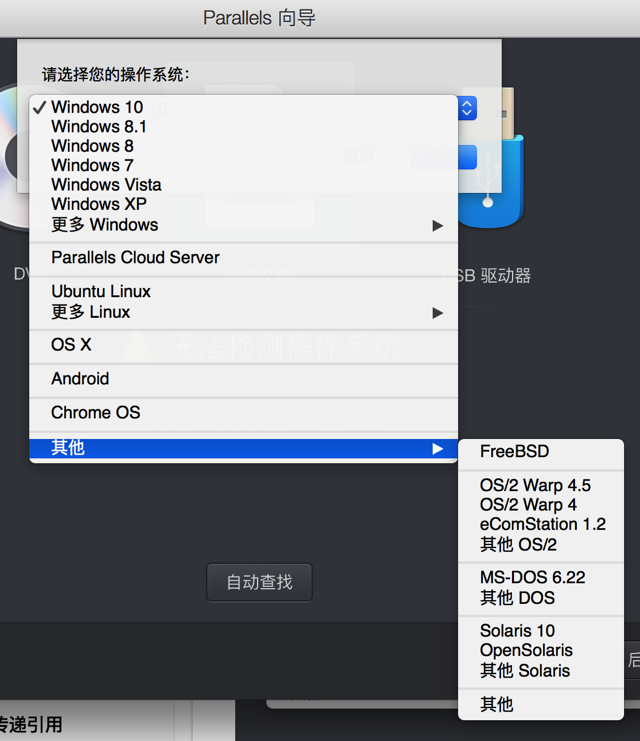
Task: Select Windows XP in the list
Action: click(243, 204)
